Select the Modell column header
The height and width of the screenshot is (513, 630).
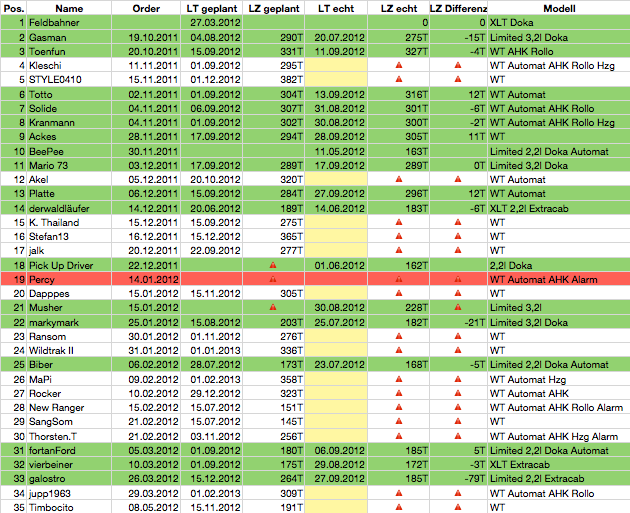pyautogui.click(x=559, y=8)
